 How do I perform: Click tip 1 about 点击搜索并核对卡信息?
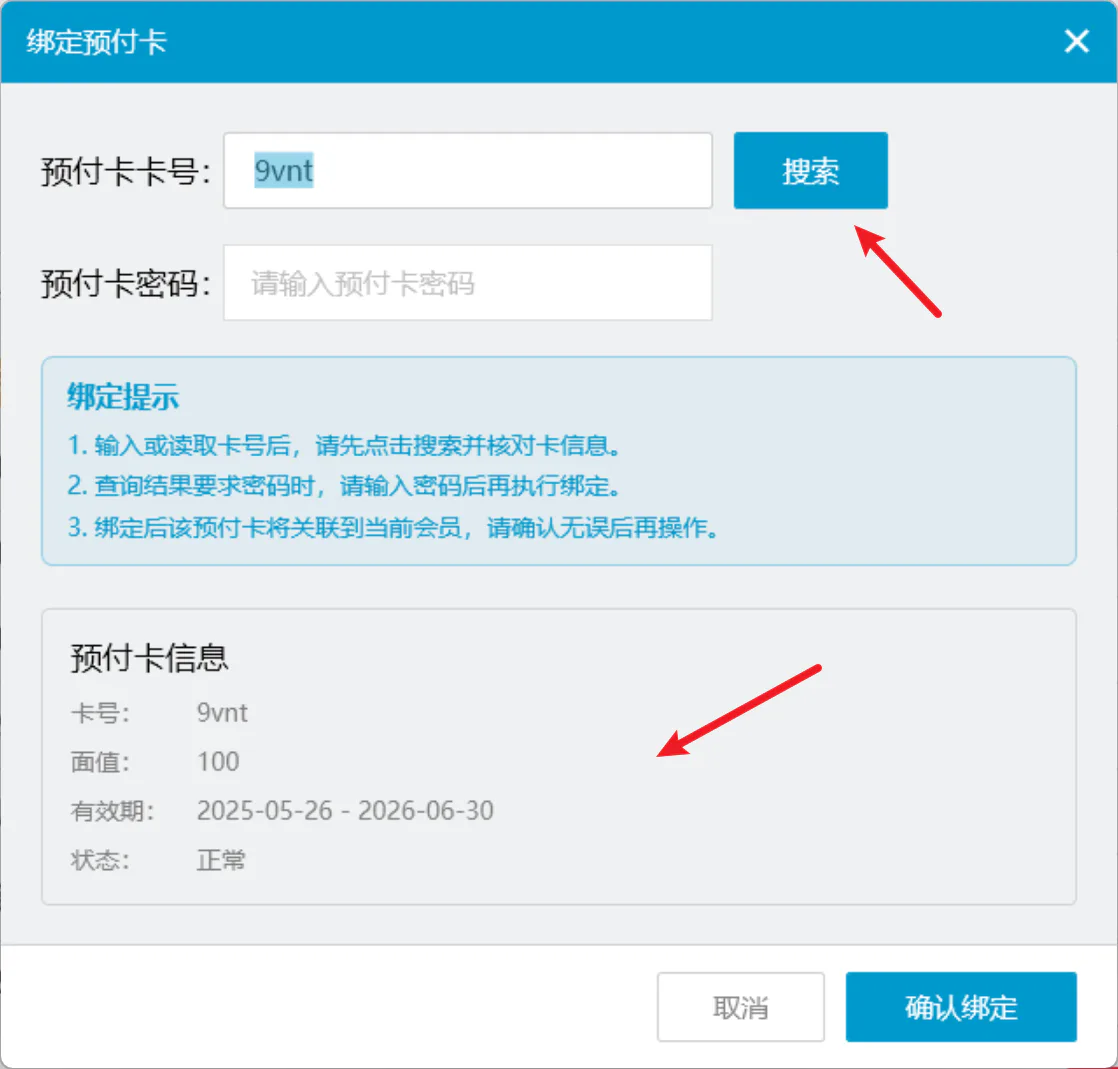point(344,446)
